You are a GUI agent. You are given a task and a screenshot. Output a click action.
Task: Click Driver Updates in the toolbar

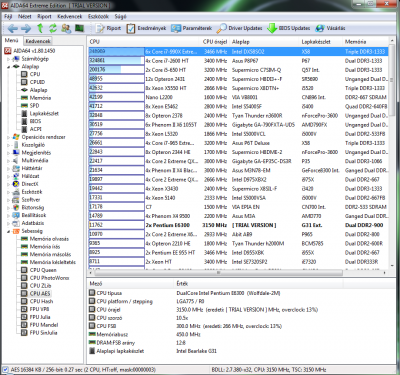tap(240, 28)
